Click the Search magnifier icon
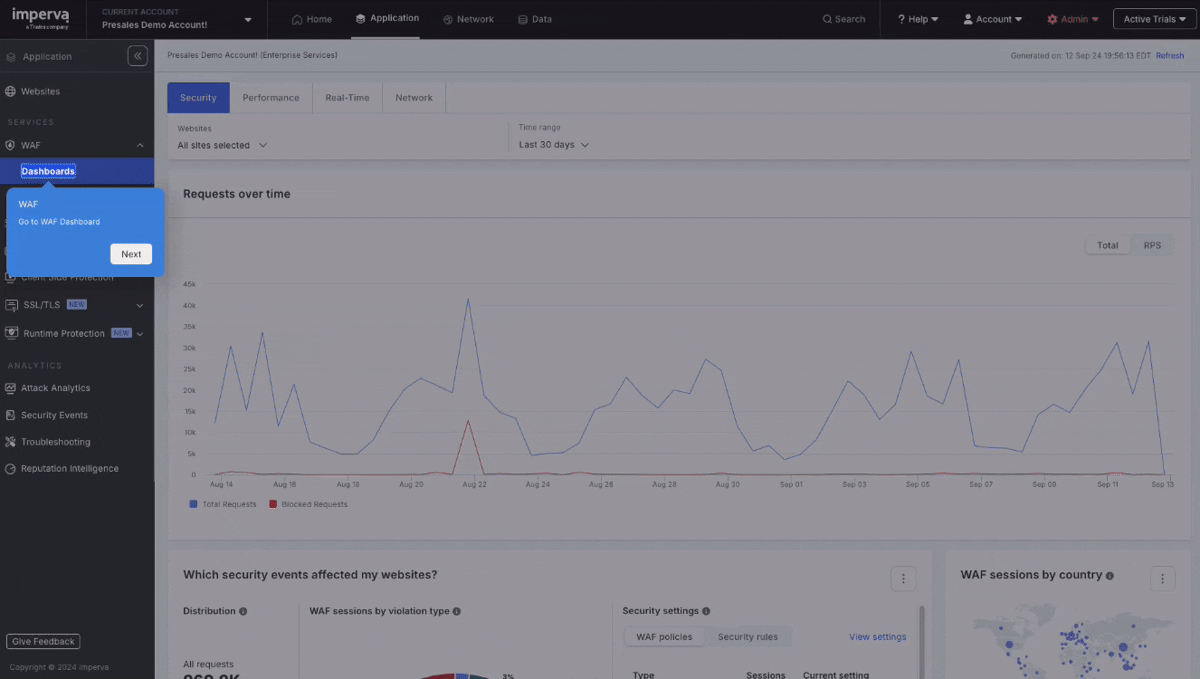The height and width of the screenshot is (679, 1200). 827,19
